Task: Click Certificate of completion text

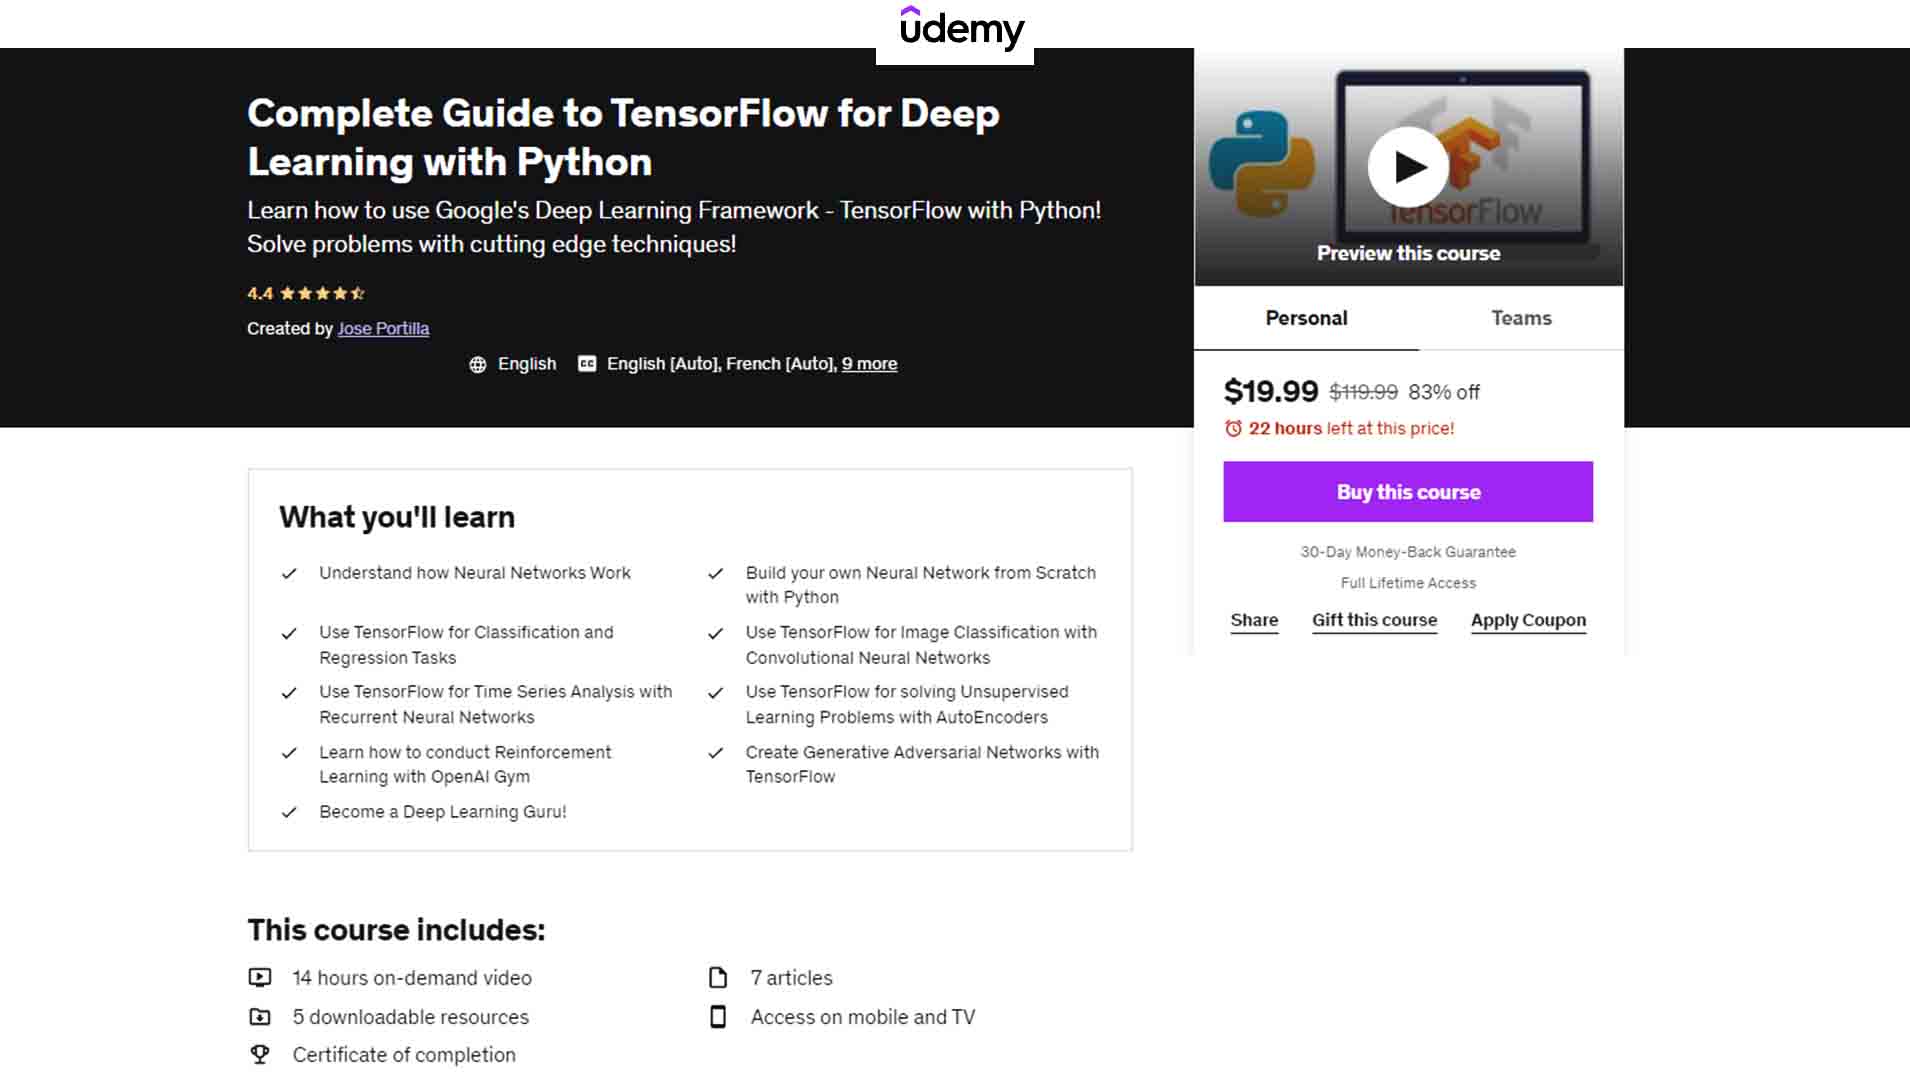Action: (x=404, y=1054)
